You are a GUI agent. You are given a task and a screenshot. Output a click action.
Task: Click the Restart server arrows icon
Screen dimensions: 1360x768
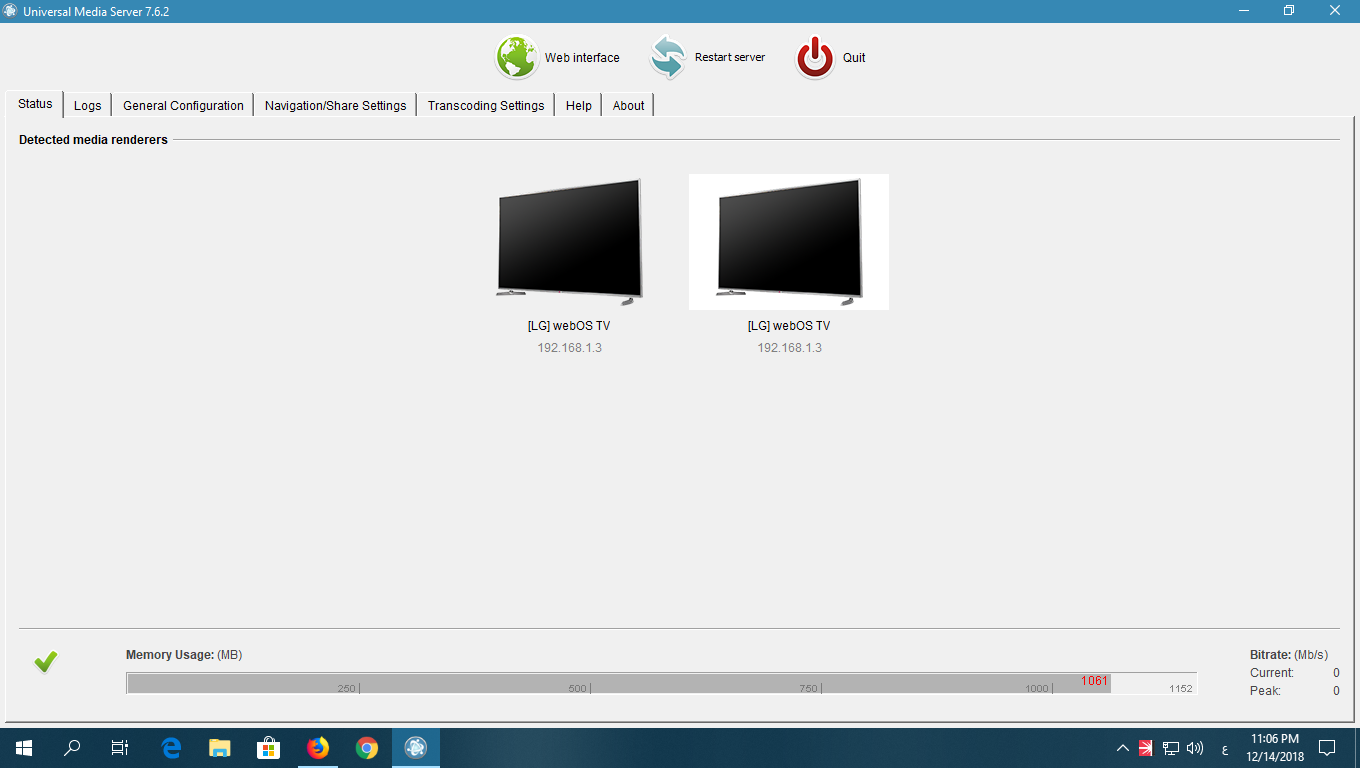pos(667,57)
